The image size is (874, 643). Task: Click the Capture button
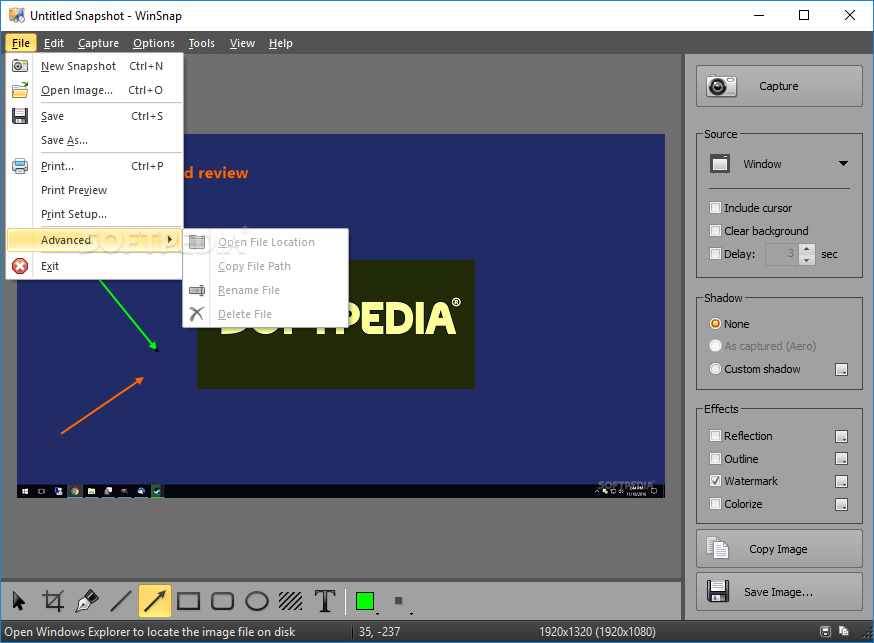779,86
